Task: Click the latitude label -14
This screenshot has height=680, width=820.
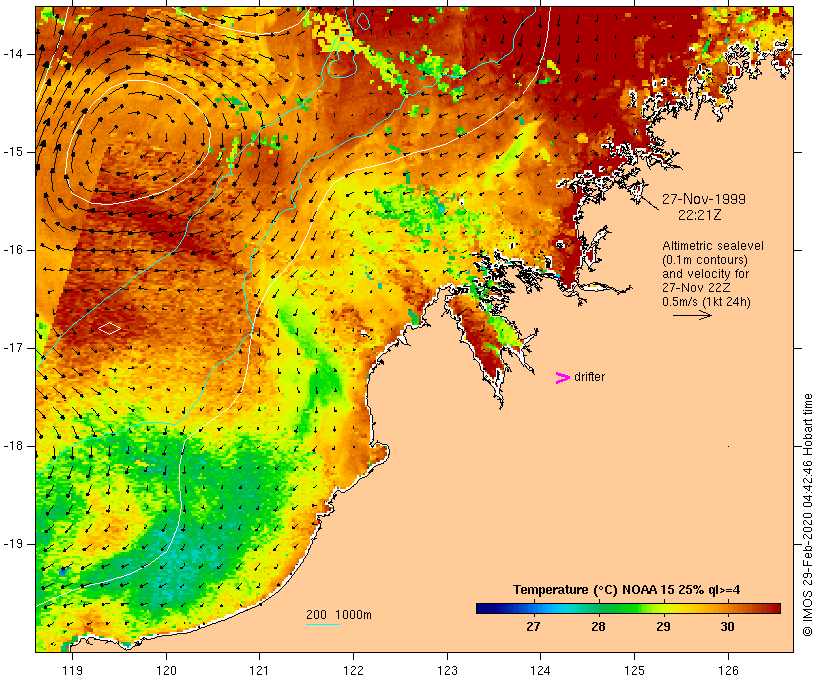Action: click(13, 54)
